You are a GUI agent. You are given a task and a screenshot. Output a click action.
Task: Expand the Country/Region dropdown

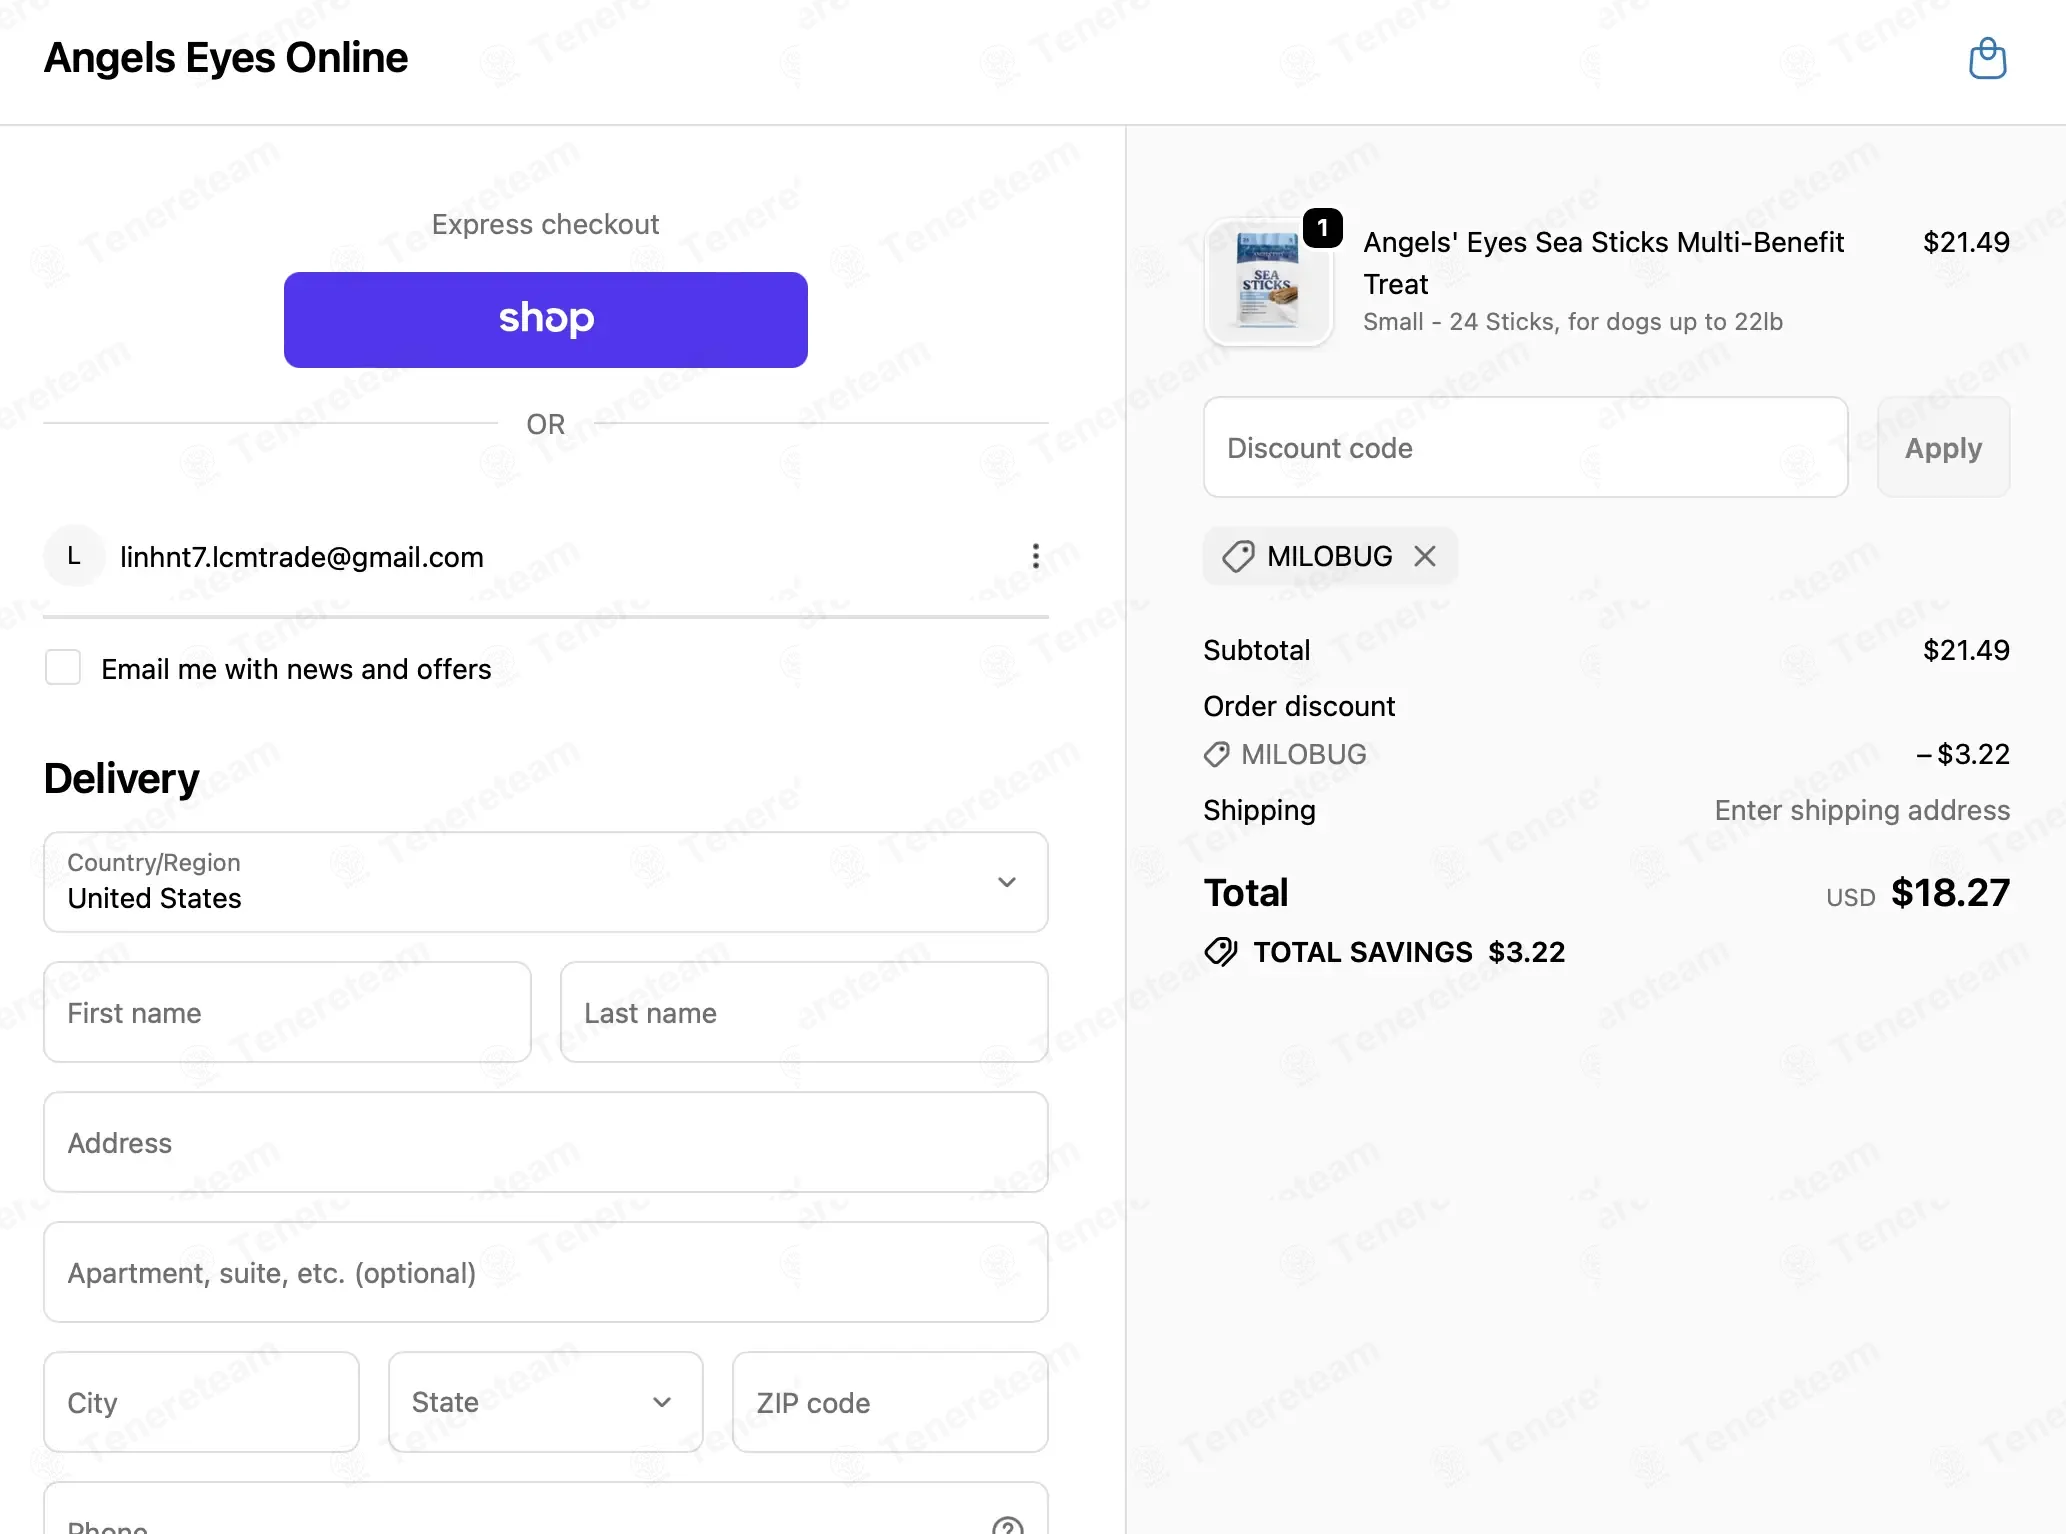545,881
